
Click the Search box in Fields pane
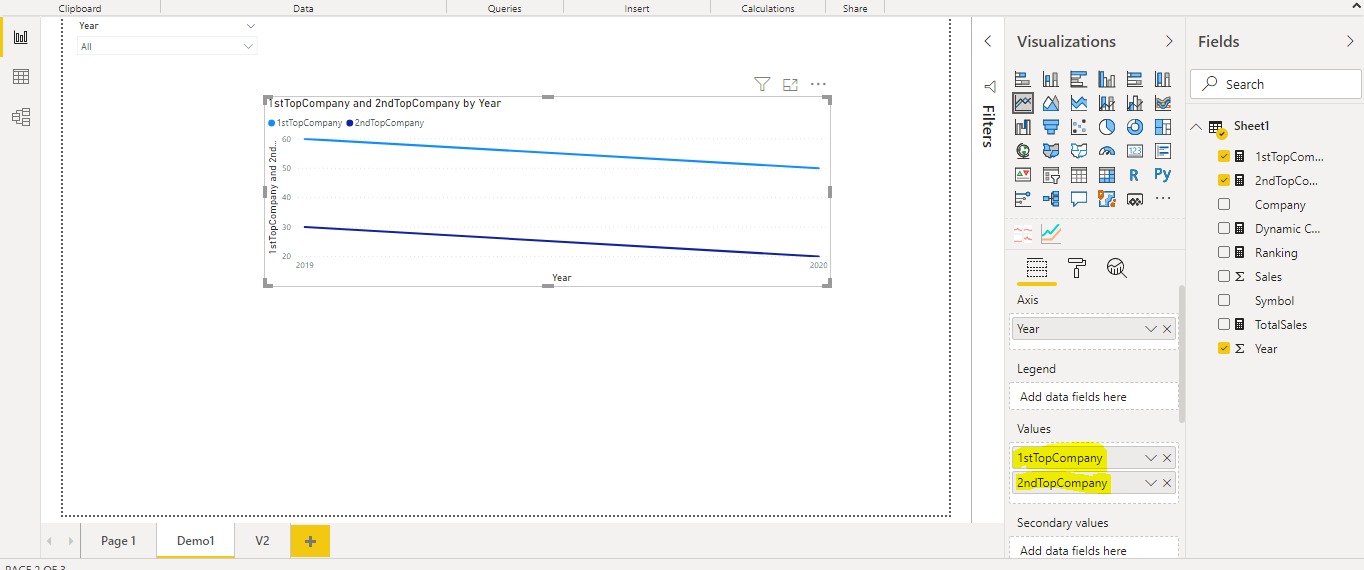tap(1276, 85)
